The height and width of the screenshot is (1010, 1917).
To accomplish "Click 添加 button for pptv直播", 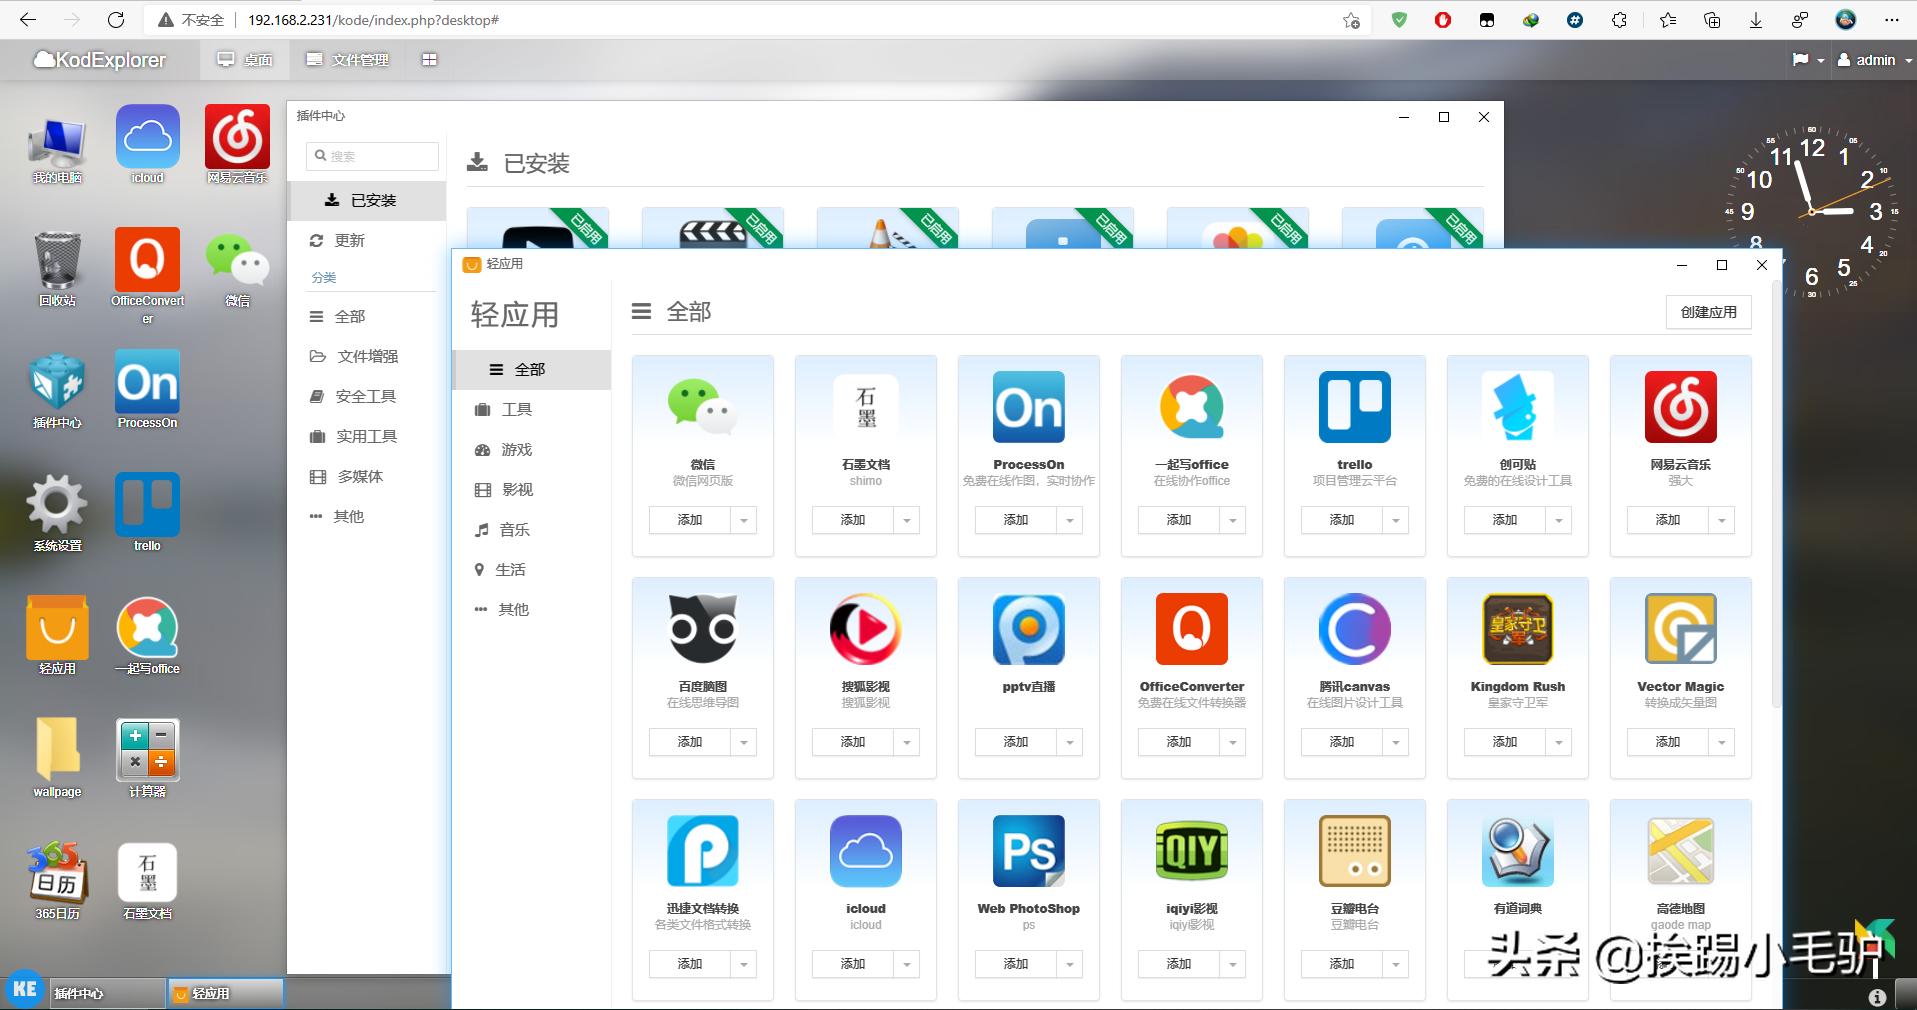I will point(1016,742).
